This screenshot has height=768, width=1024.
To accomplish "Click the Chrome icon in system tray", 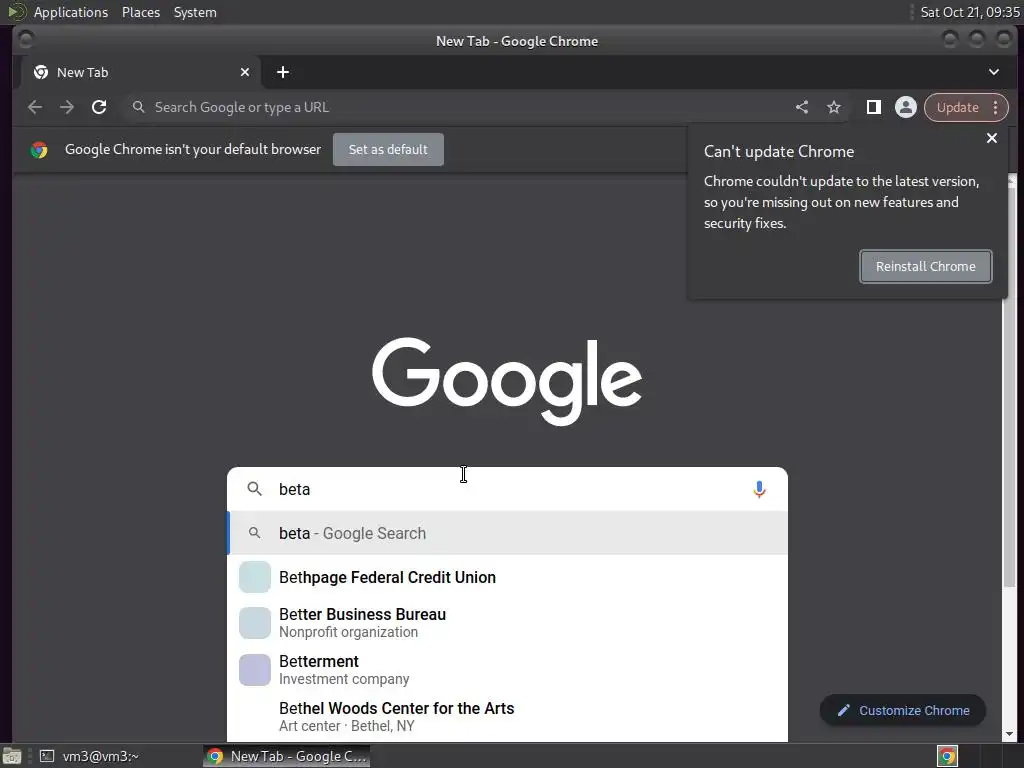I will pyautogui.click(x=947, y=756).
